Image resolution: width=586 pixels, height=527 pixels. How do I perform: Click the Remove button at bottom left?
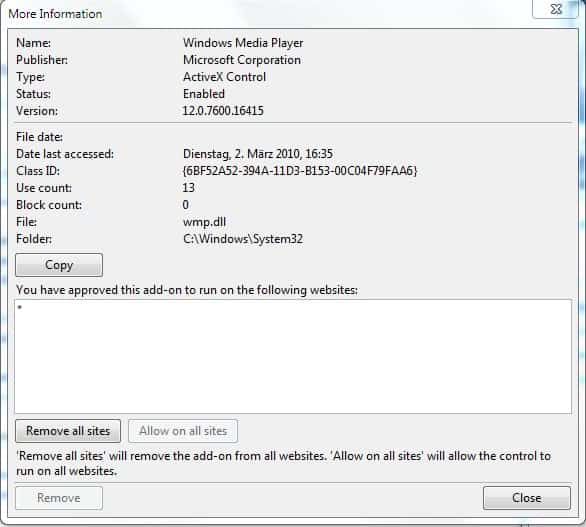[x=59, y=498]
